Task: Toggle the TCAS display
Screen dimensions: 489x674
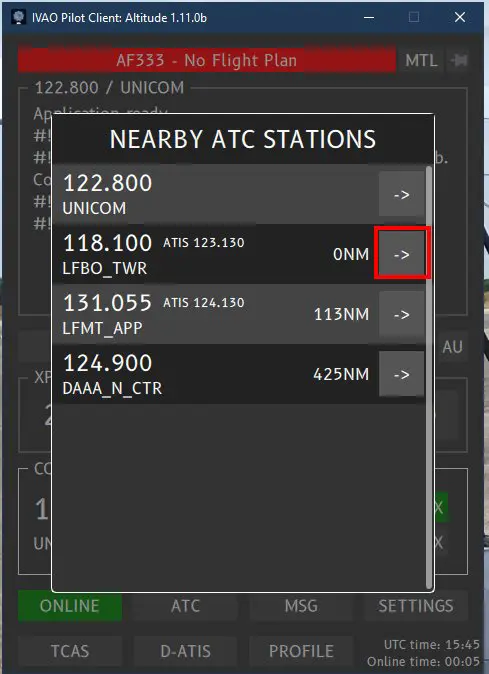Action: coord(70,651)
